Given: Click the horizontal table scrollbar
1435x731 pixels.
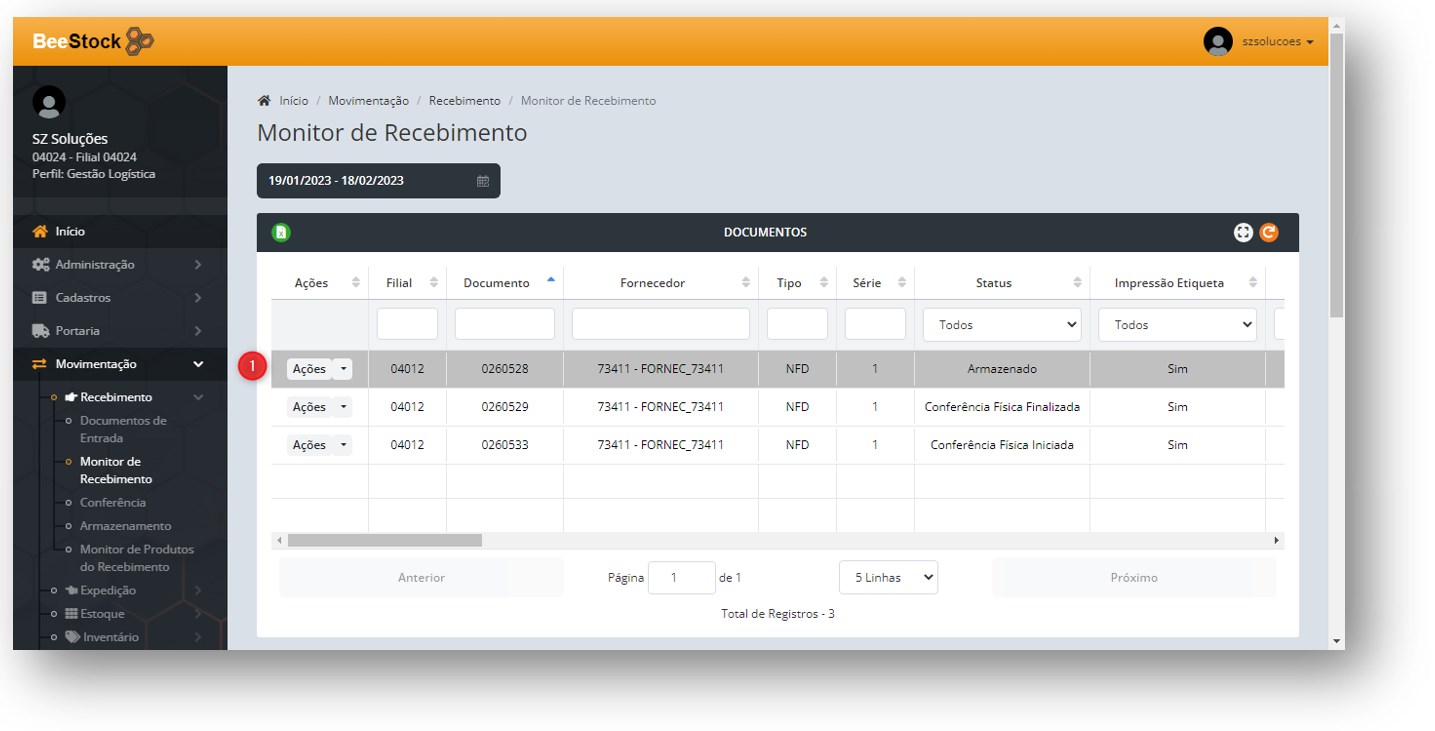Looking at the screenshot, I should [384, 540].
